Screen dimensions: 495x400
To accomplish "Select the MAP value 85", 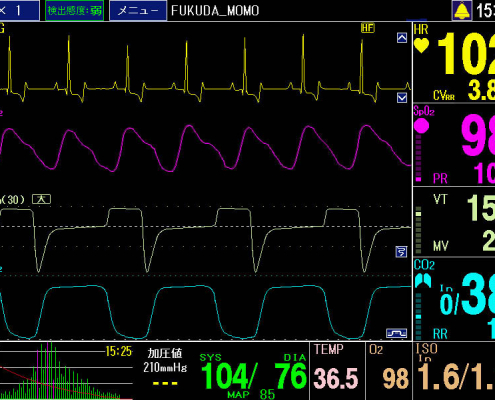I will [x=267, y=394].
